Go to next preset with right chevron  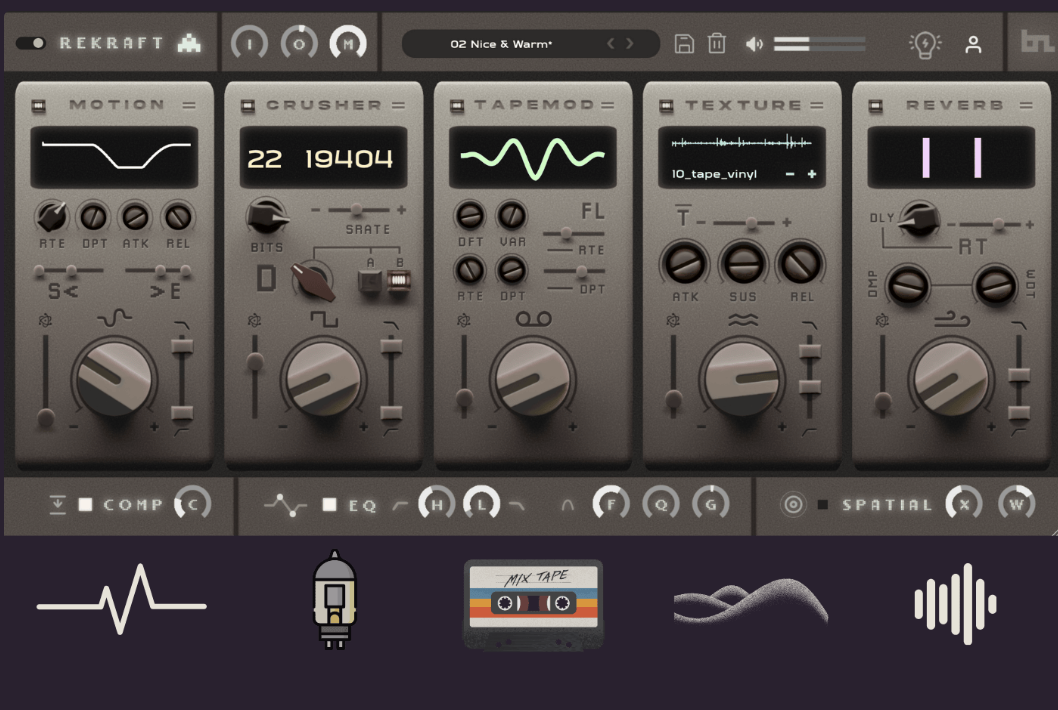click(x=630, y=44)
